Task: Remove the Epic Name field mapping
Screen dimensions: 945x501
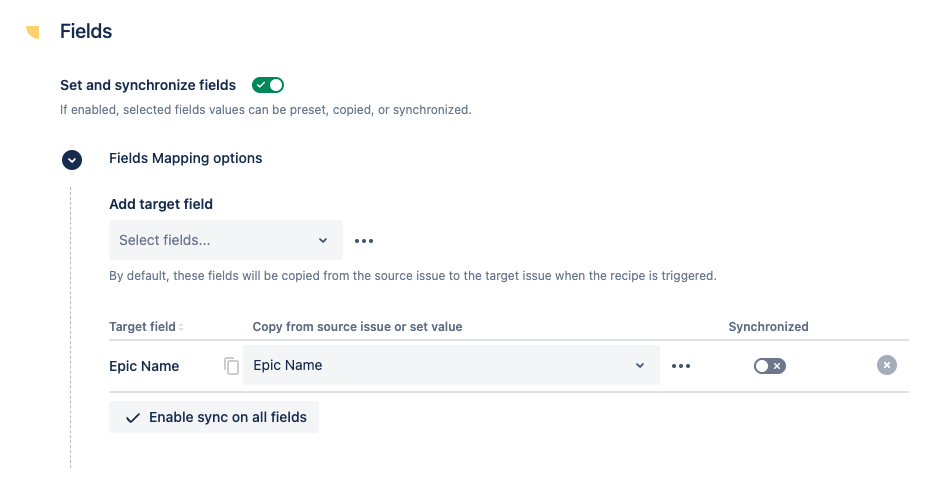Action: [887, 365]
